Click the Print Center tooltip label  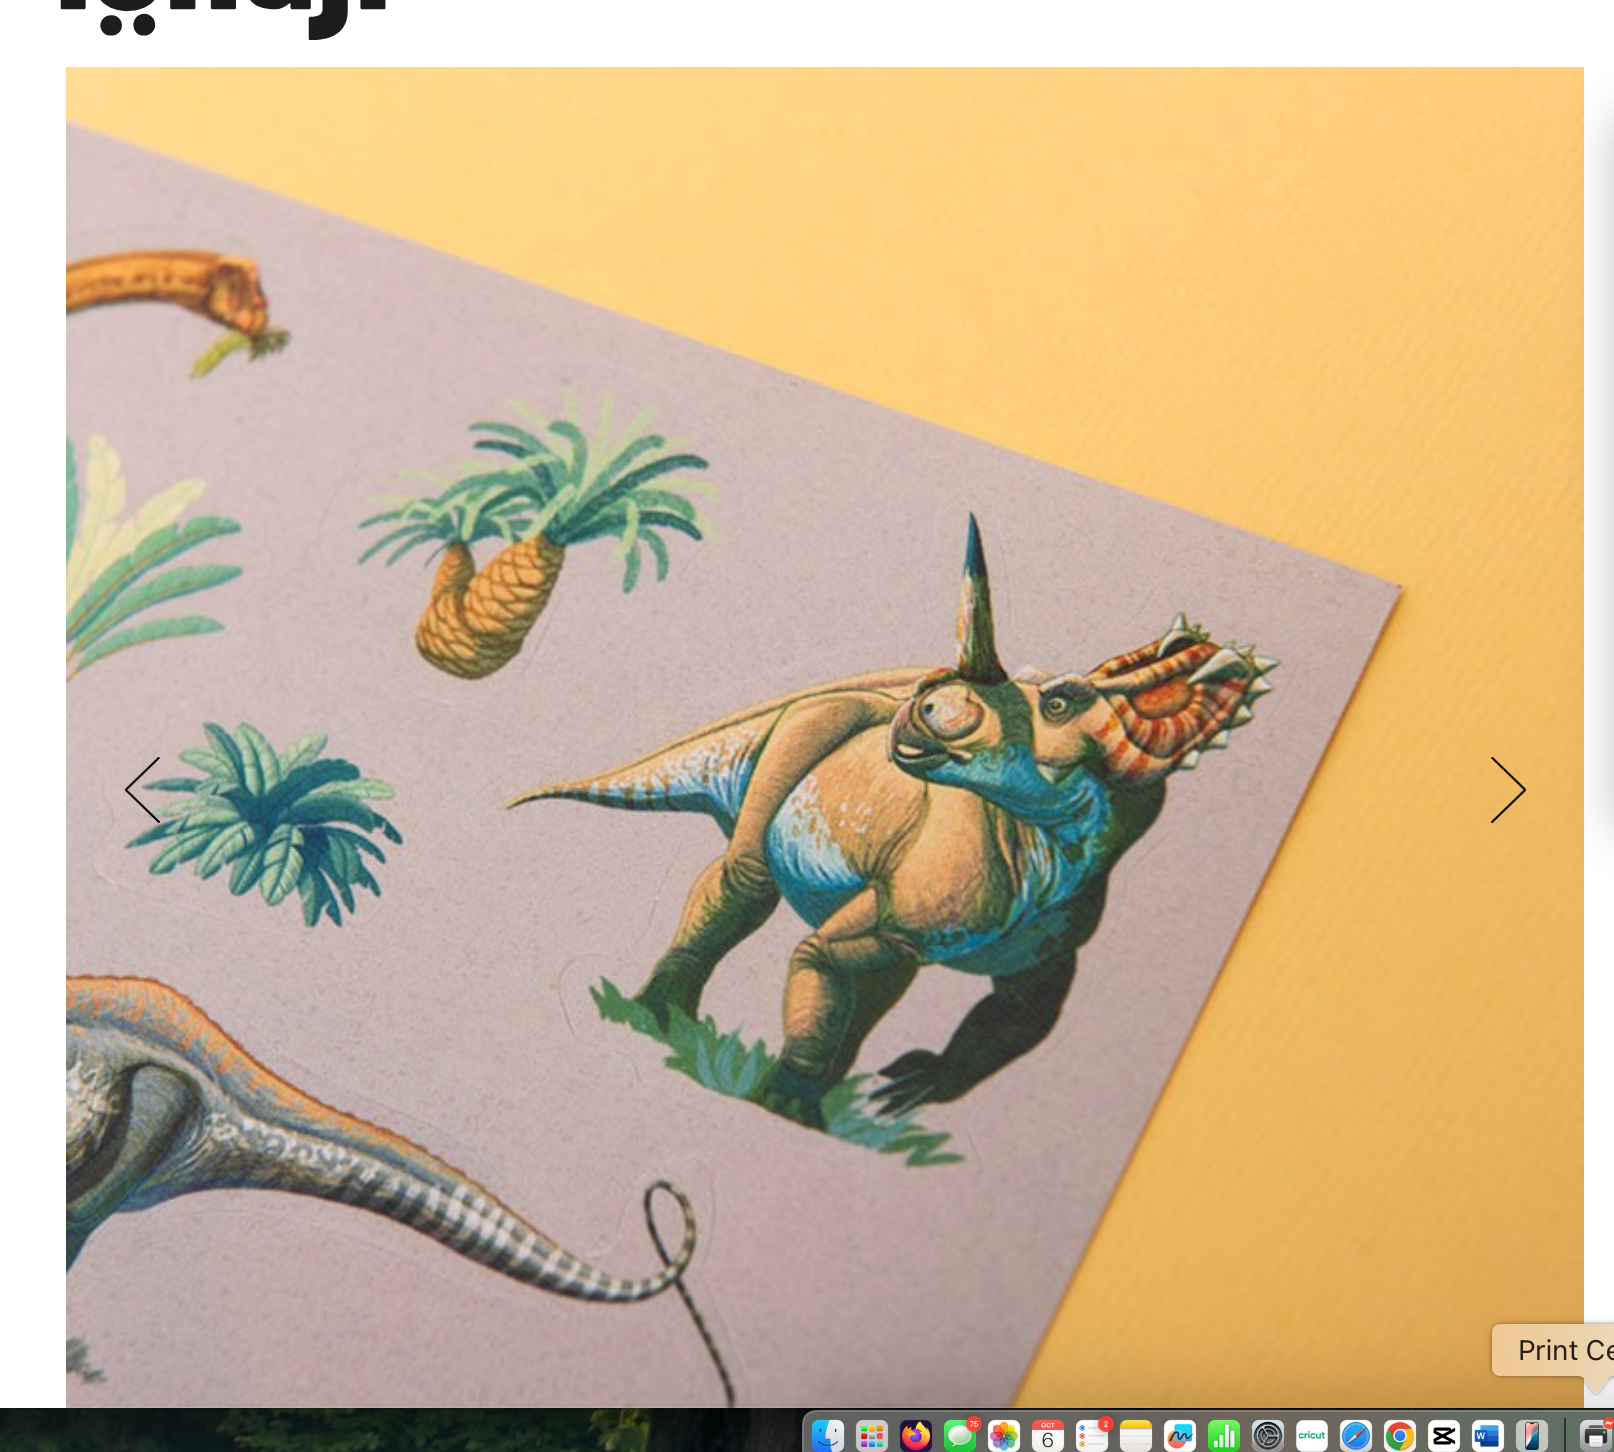1562,1350
